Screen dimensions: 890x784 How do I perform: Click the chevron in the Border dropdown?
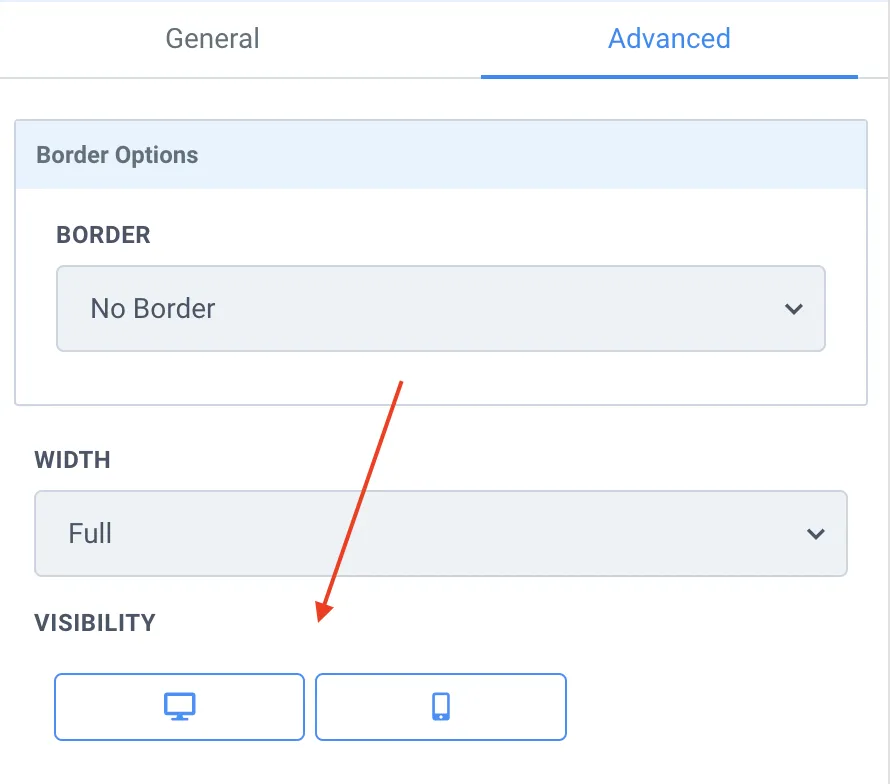[794, 309]
